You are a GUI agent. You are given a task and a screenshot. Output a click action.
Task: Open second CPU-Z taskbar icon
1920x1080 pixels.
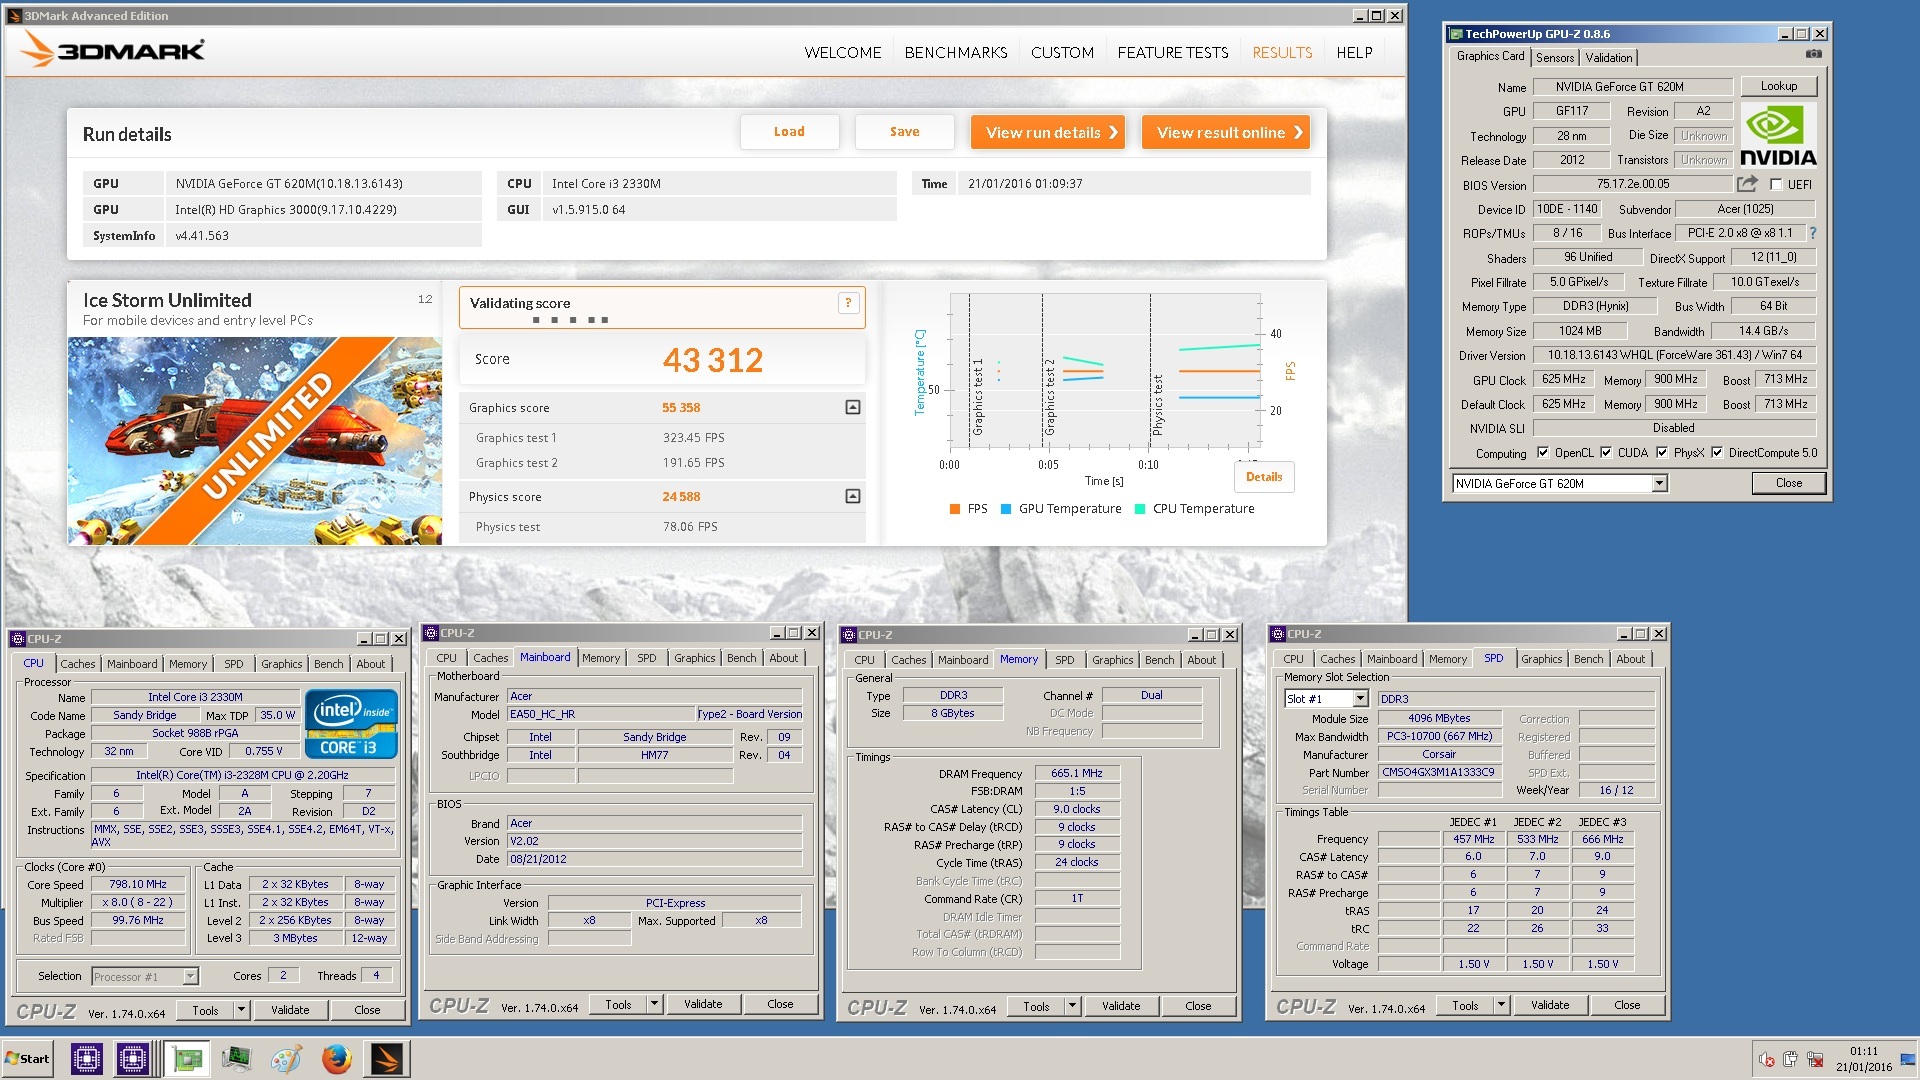click(133, 1058)
